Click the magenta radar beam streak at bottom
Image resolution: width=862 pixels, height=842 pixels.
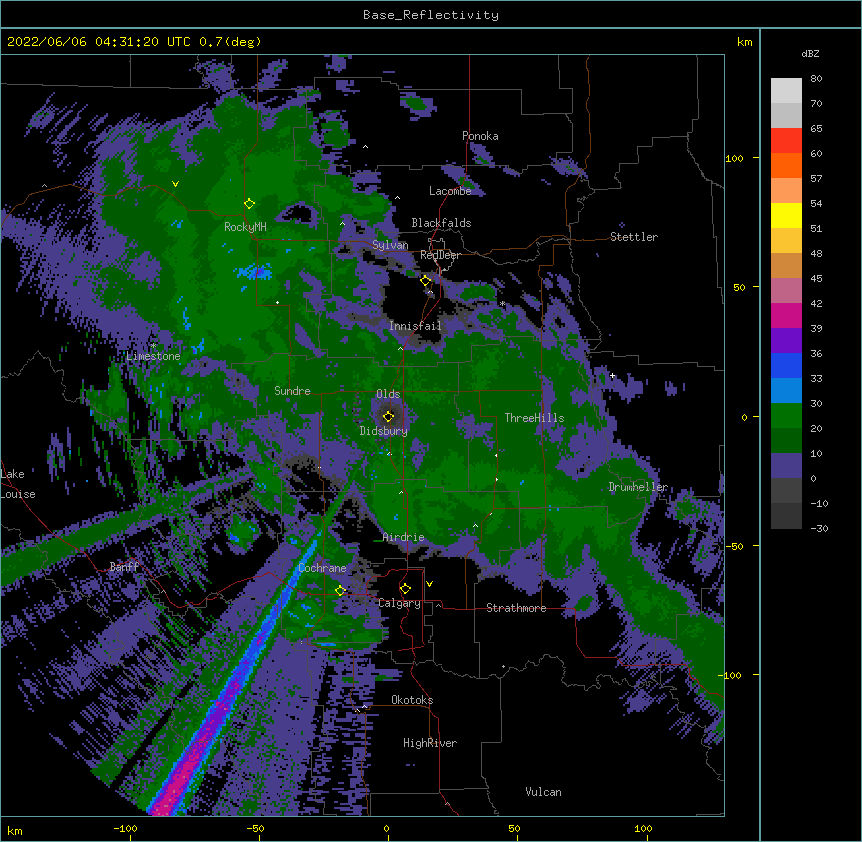tap(181, 780)
